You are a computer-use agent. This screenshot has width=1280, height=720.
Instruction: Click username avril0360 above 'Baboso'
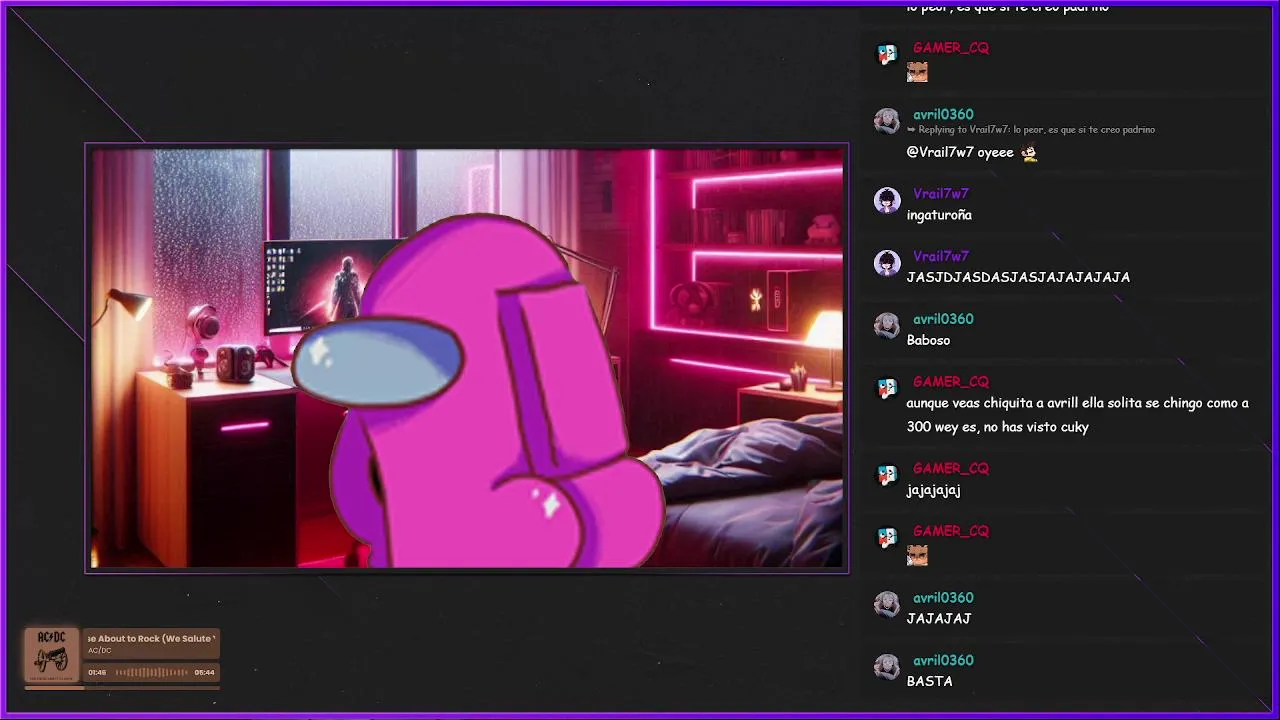(943, 319)
